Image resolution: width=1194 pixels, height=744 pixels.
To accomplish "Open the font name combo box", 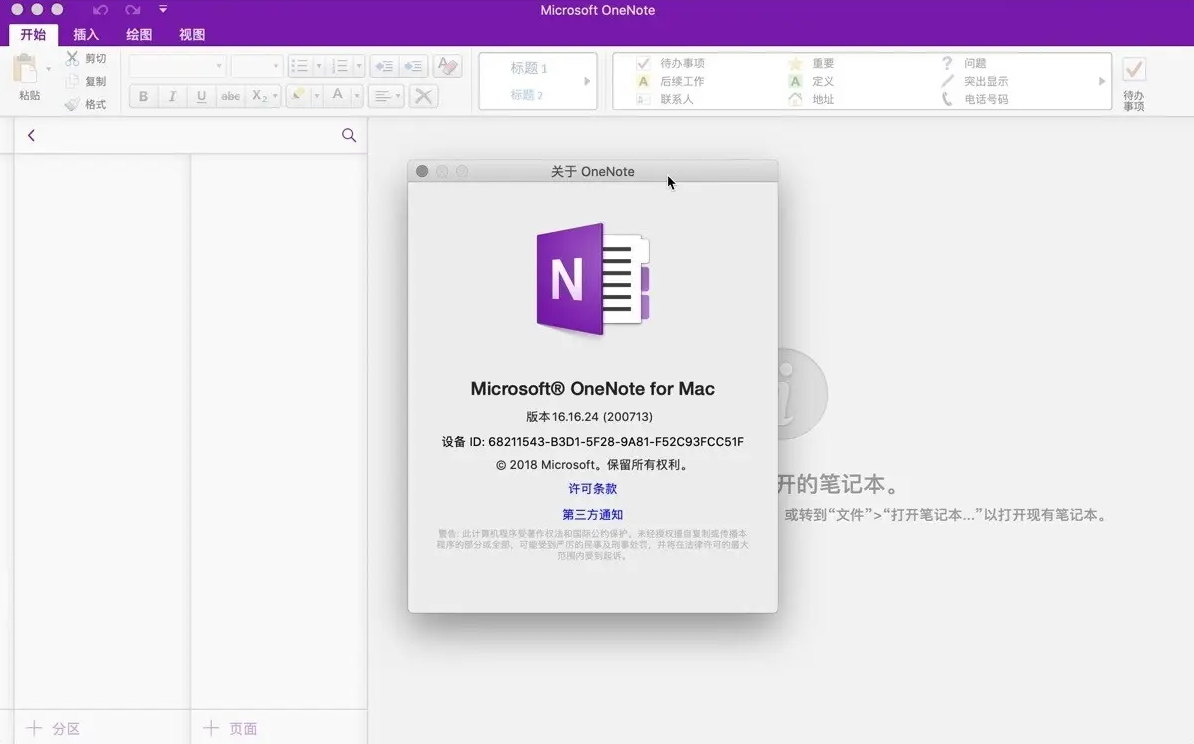I will (x=177, y=66).
